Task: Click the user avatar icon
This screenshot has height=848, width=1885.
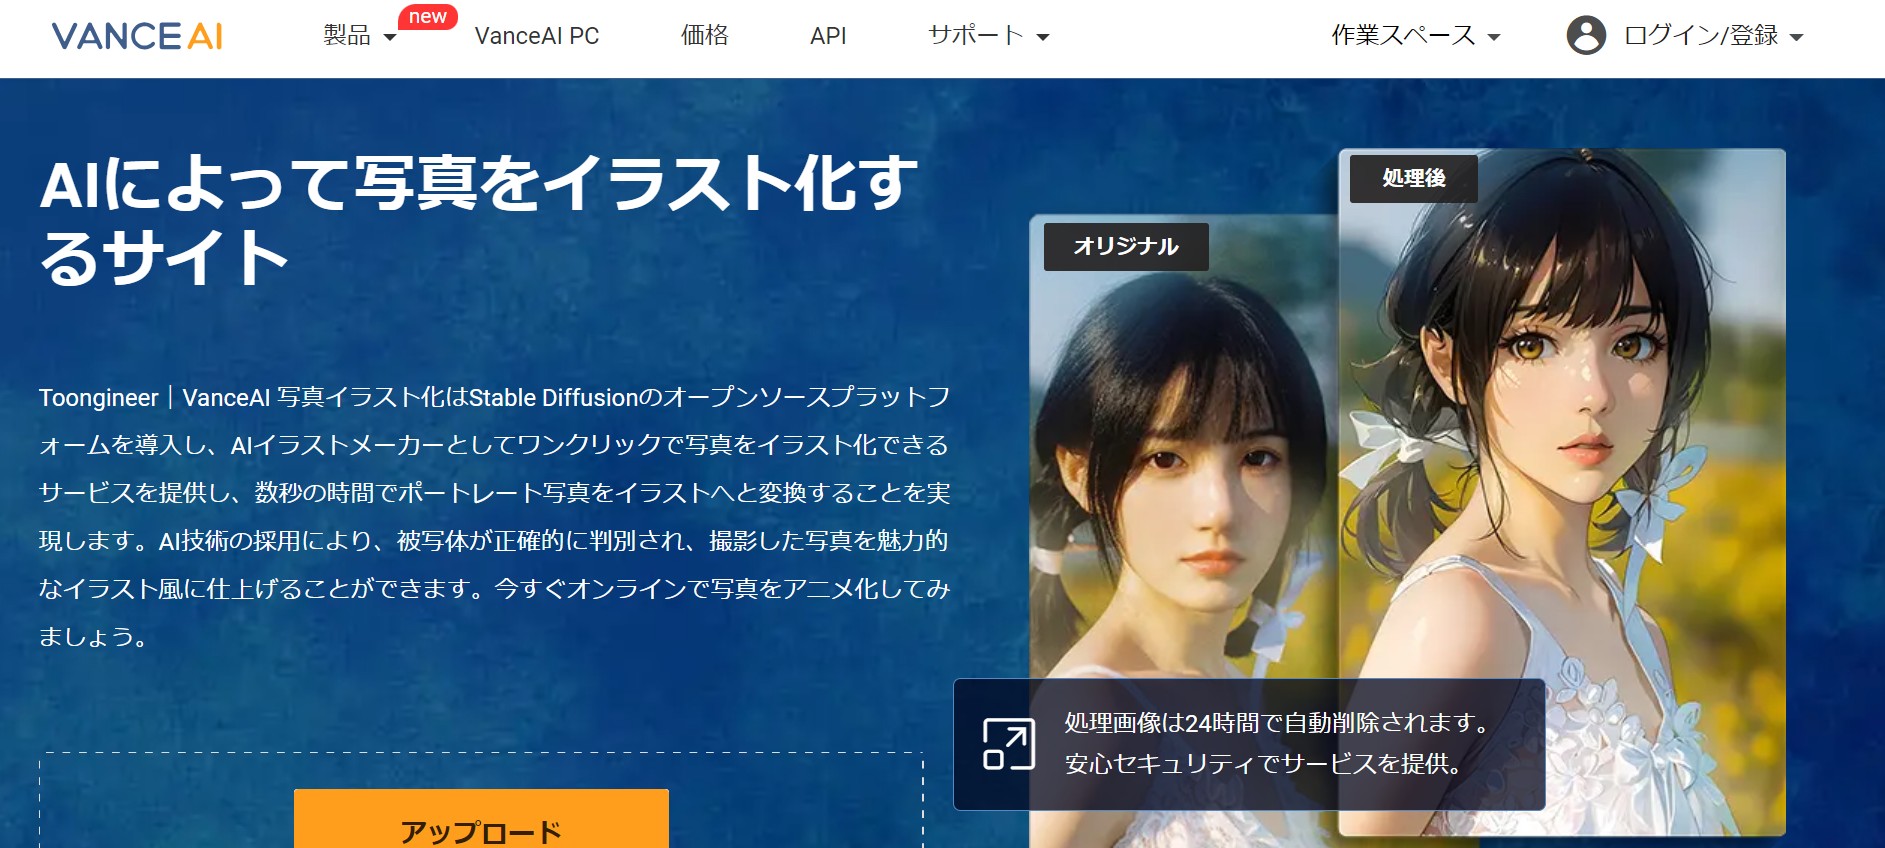Action: [x=1586, y=36]
